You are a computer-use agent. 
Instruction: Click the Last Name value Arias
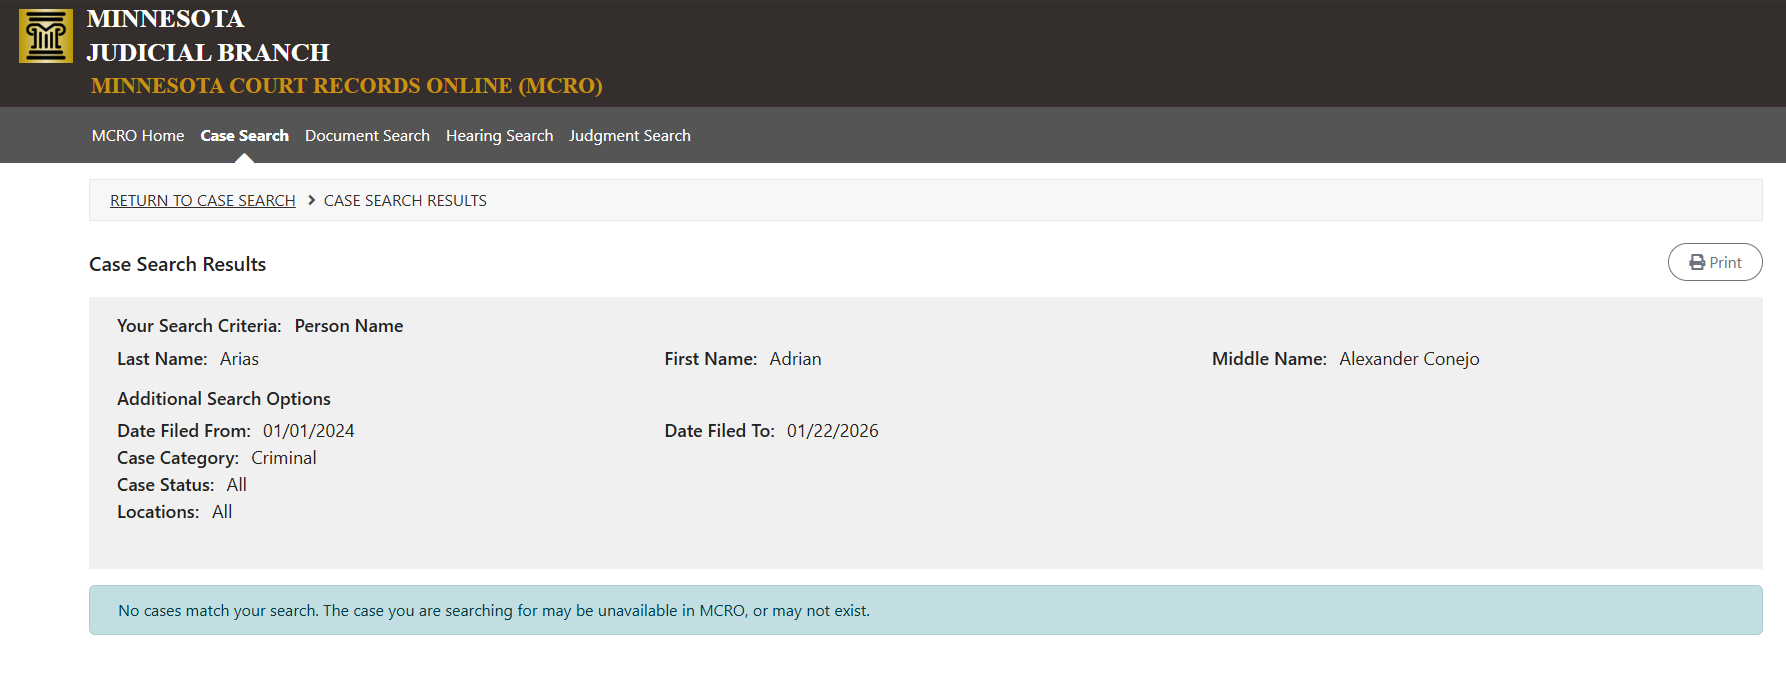click(239, 359)
